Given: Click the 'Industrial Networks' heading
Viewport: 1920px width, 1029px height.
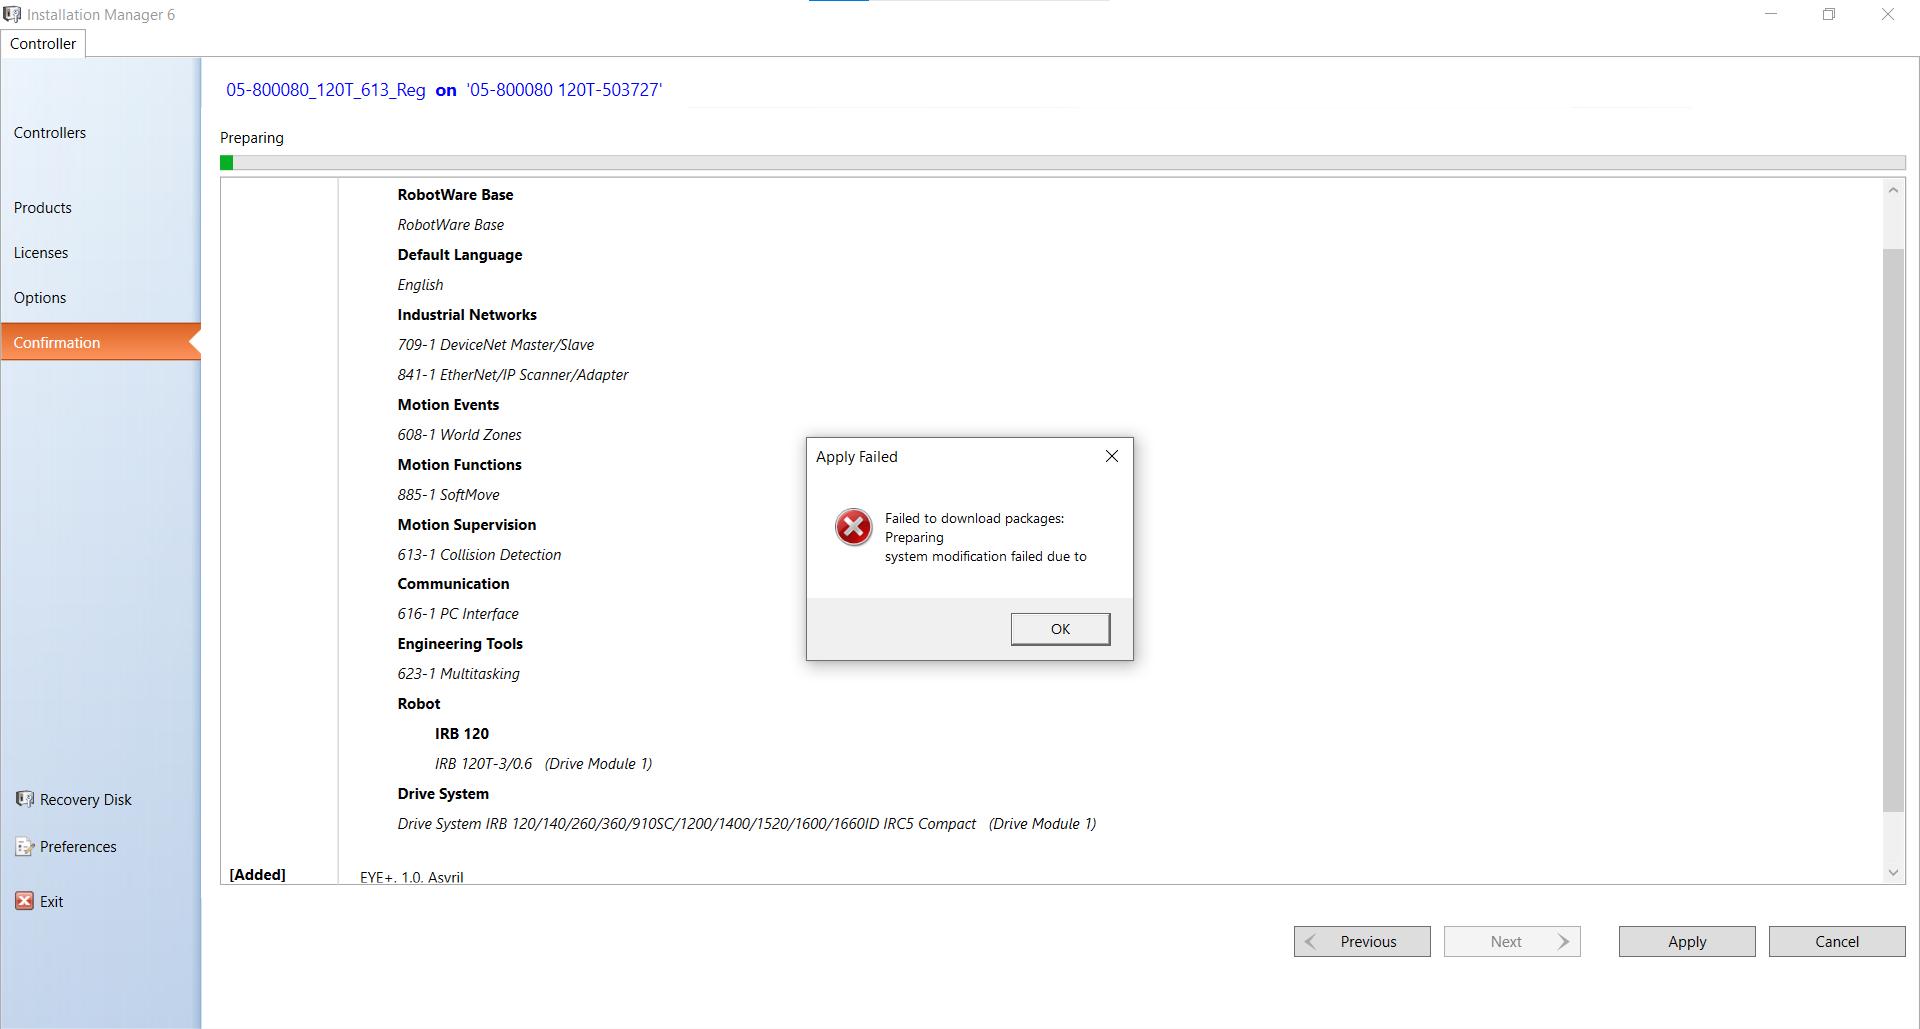Looking at the screenshot, I should (x=467, y=315).
